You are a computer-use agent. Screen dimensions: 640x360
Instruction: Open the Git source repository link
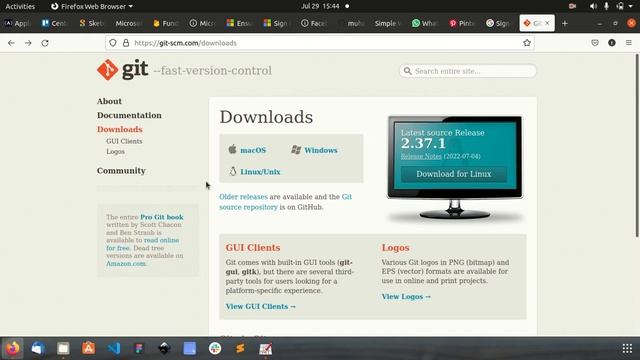285,202
